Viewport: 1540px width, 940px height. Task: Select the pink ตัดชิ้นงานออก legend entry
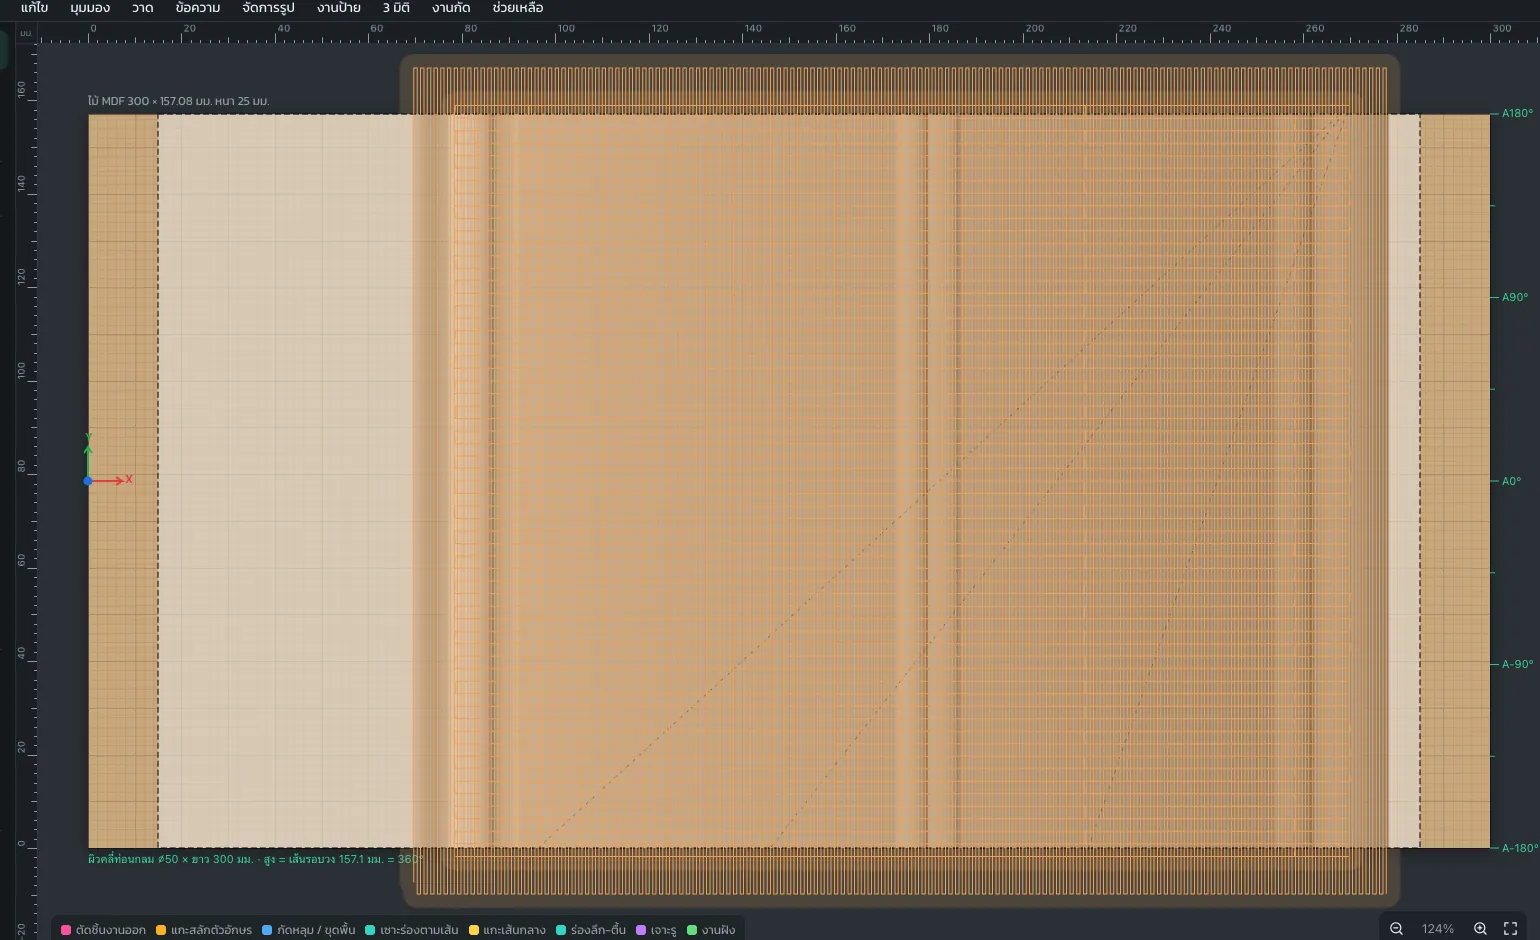[104, 930]
